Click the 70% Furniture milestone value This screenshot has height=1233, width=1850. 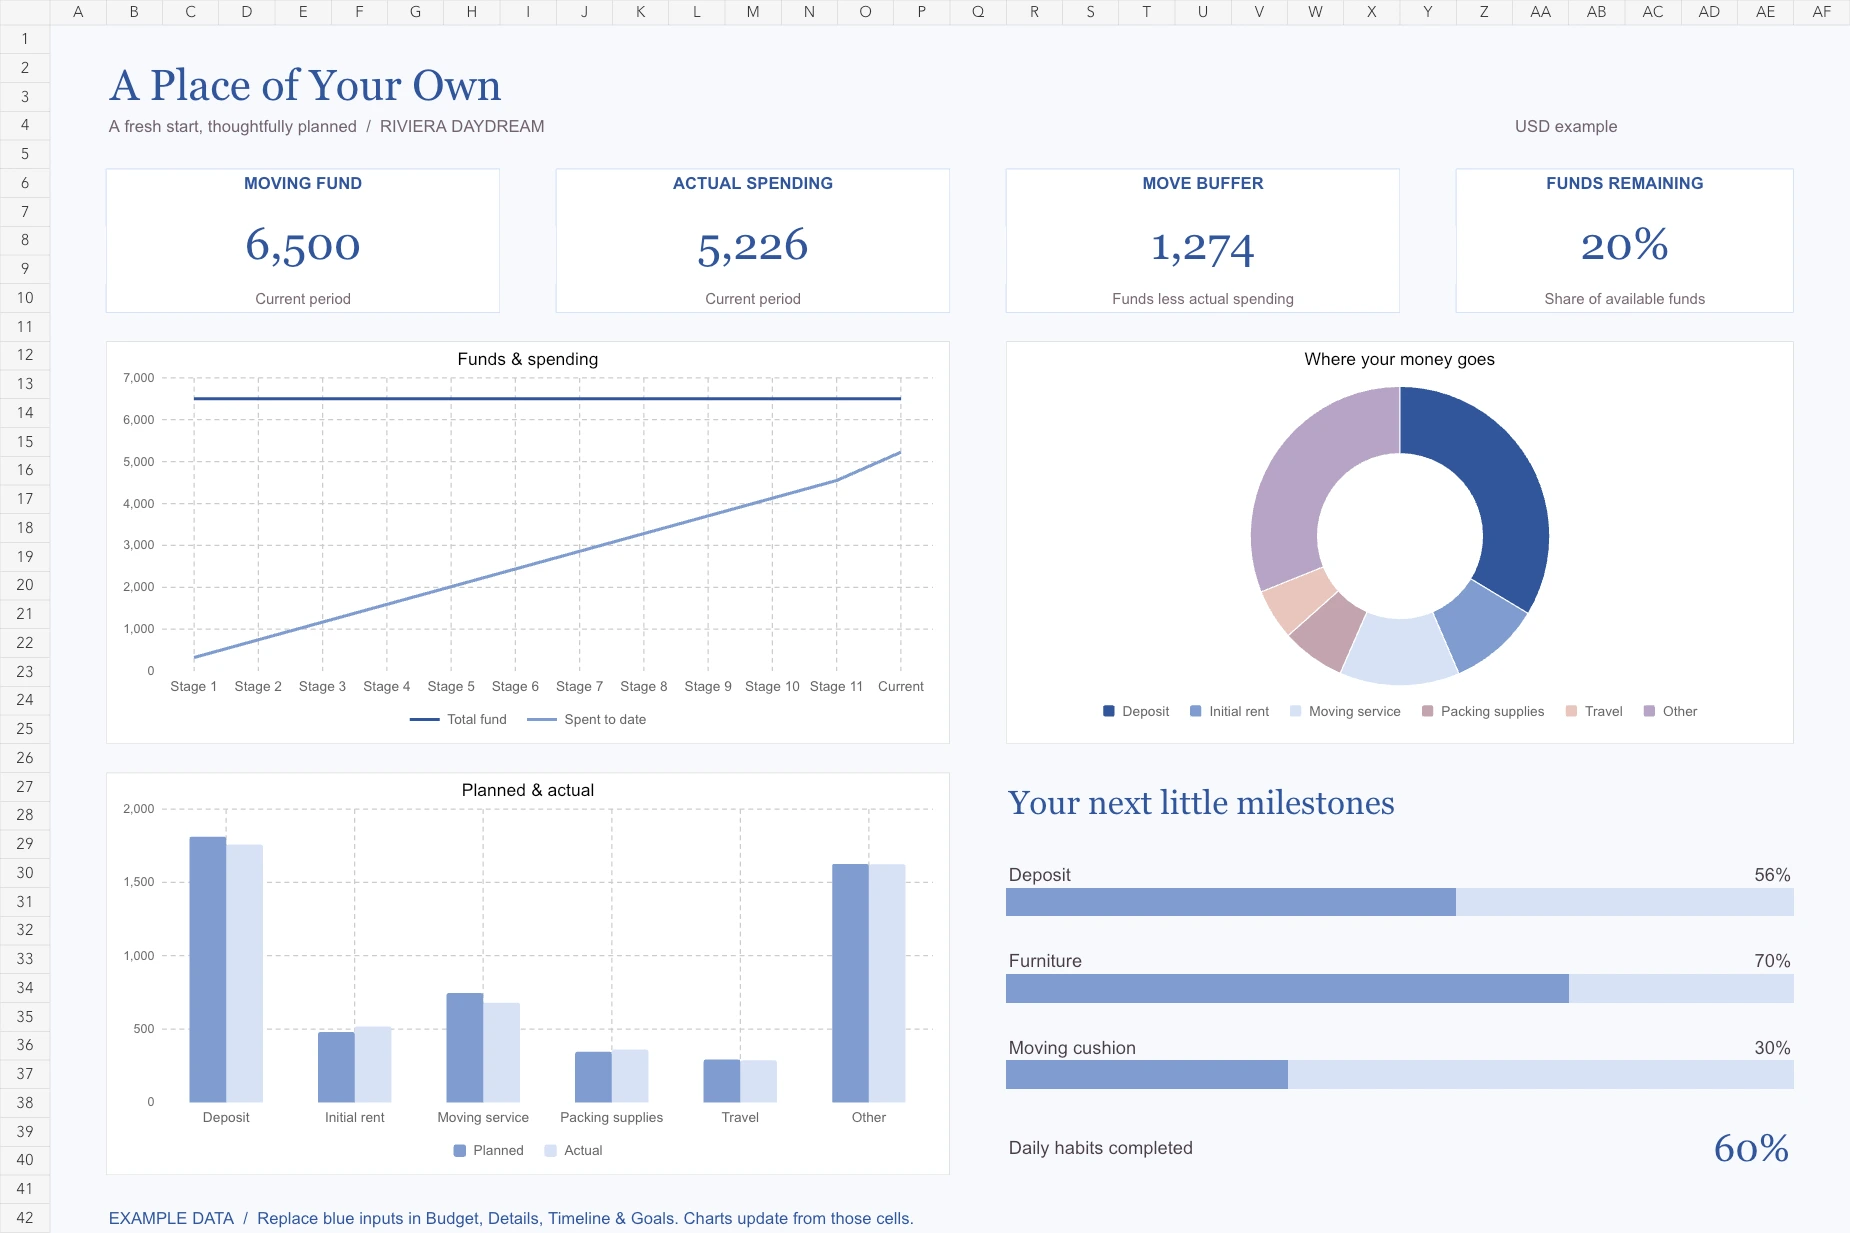pyautogui.click(x=1772, y=961)
